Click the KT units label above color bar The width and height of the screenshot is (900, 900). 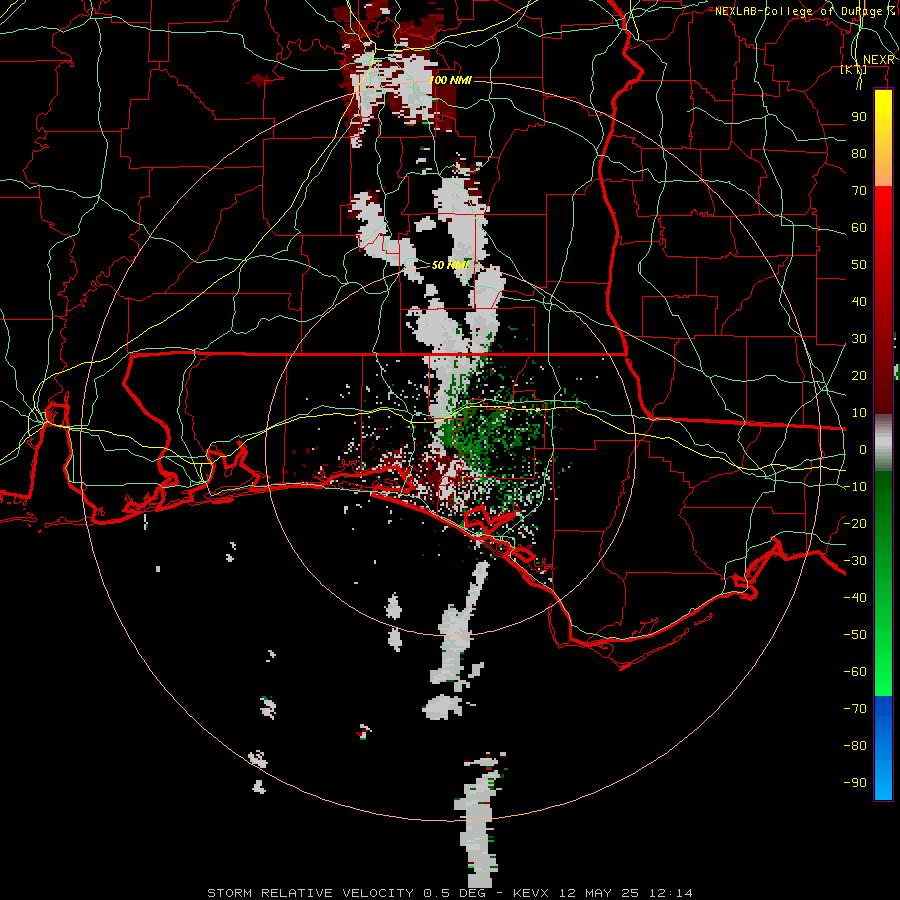[854, 69]
